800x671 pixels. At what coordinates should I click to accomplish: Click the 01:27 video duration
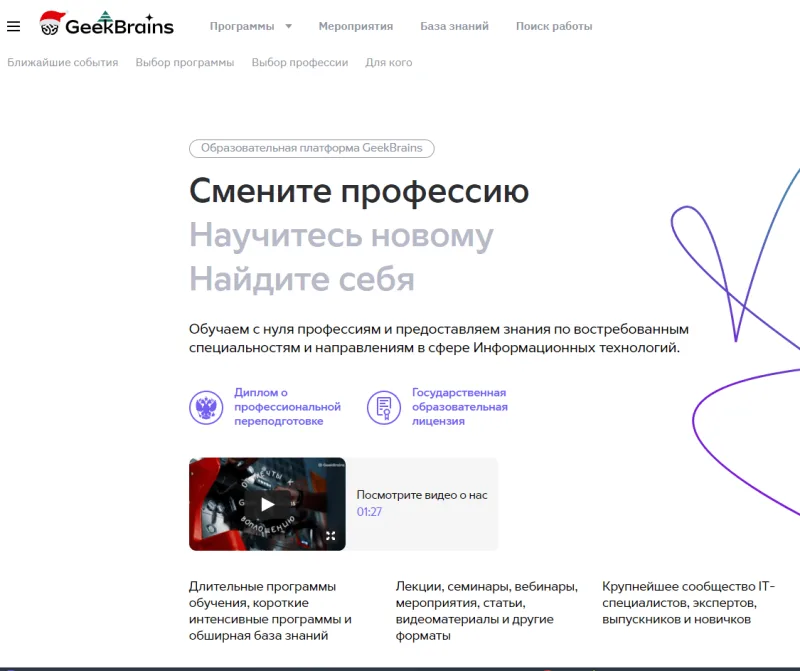point(369,512)
